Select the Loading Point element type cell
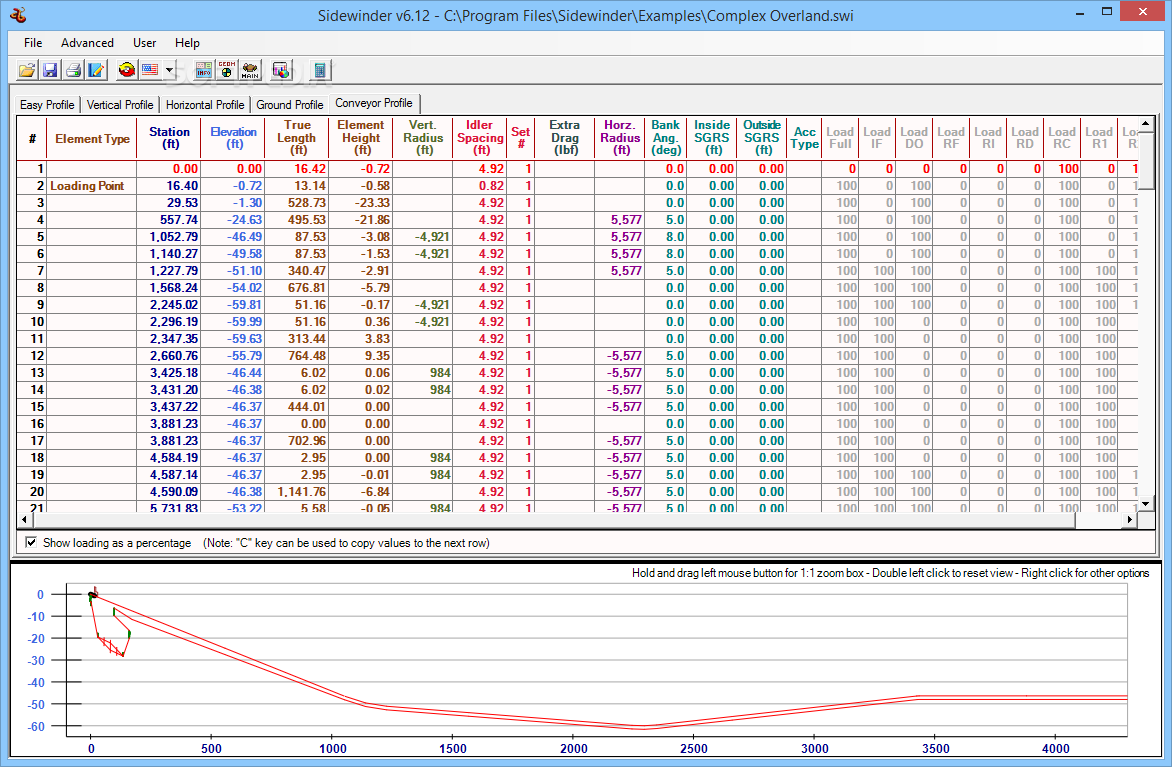The height and width of the screenshot is (767, 1172). [x=92, y=185]
